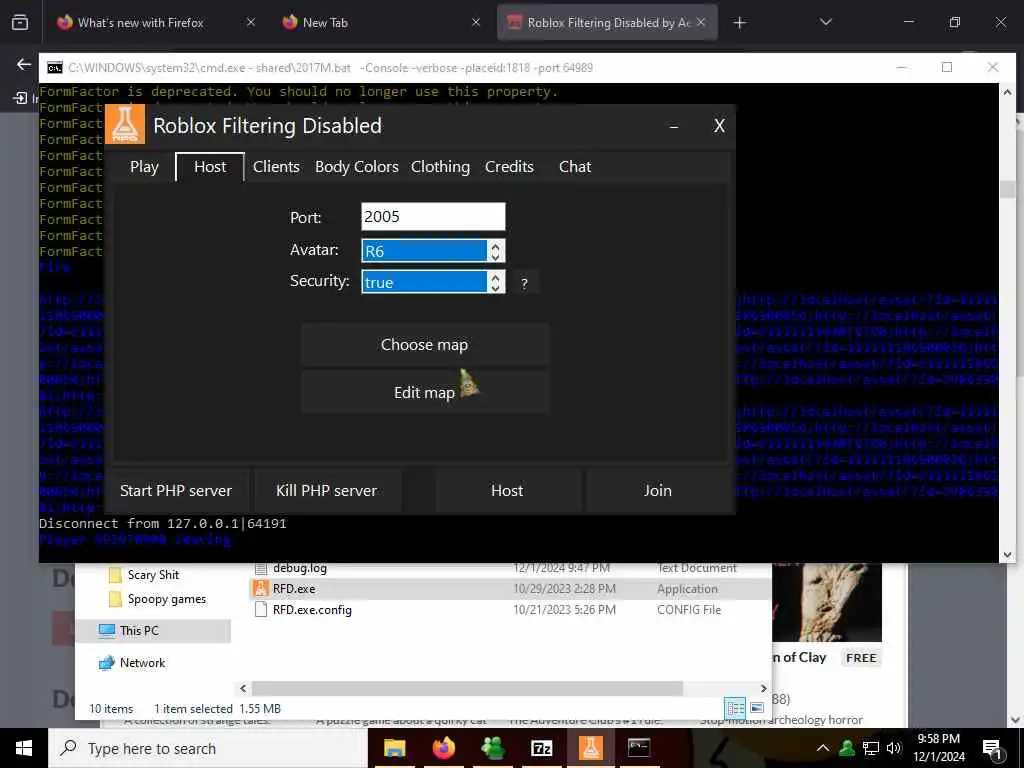This screenshot has width=1024, height=768.
Task: Open Firefox View icon at top left
Action: tap(20, 22)
